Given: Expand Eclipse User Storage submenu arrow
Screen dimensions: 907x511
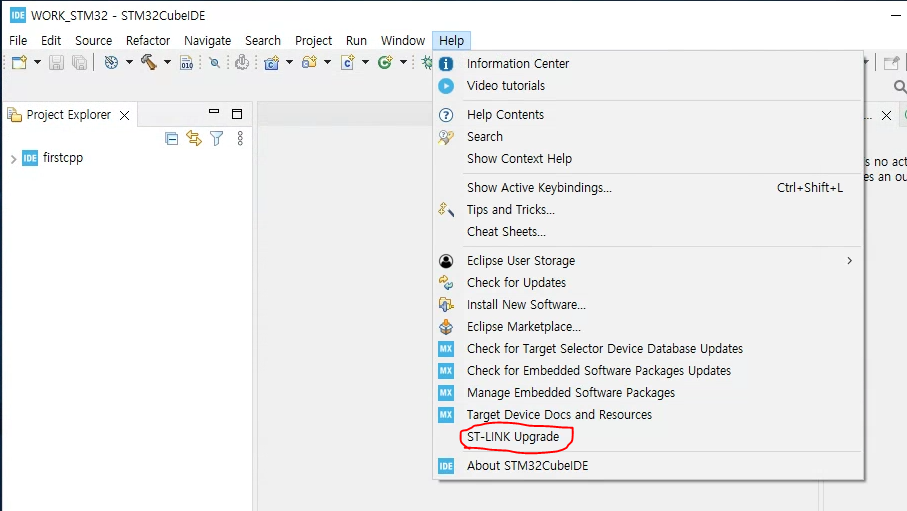Looking at the screenshot, I should click(x=849, y=260).
